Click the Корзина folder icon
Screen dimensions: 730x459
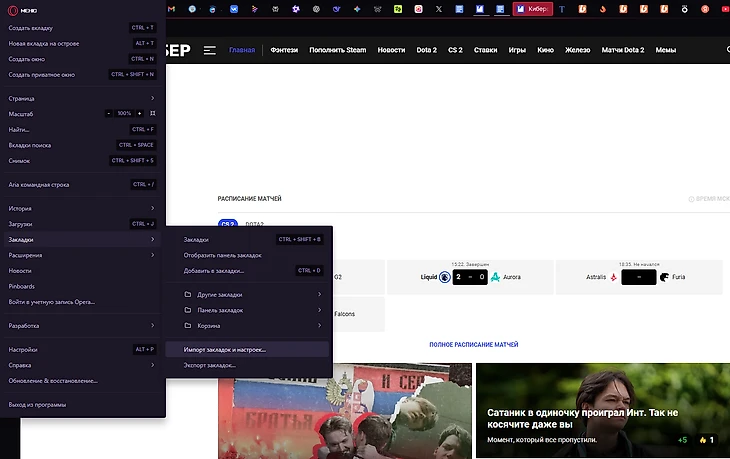coord(188,326)
